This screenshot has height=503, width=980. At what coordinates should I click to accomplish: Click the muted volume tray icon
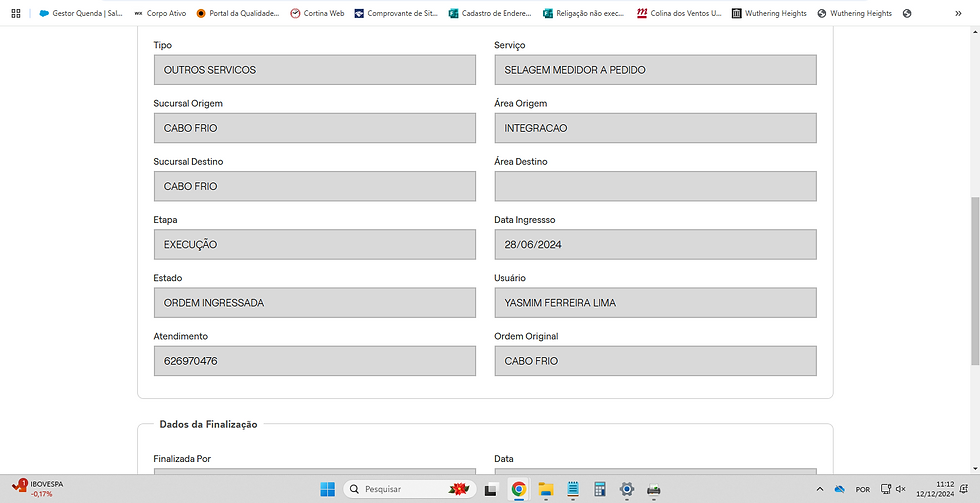pos(901,489)
